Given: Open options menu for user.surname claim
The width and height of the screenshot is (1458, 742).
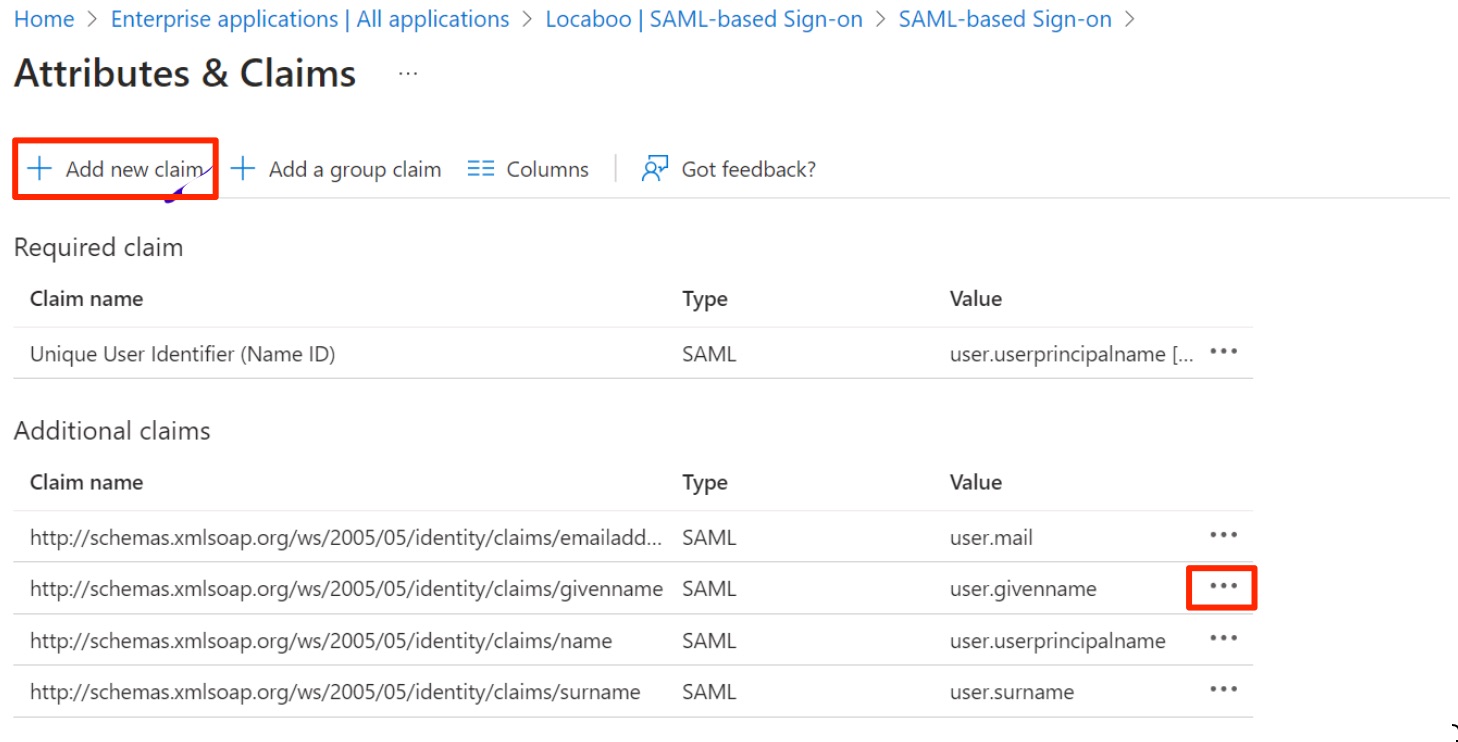Looking at the screenshot, I should (1223, 689).
